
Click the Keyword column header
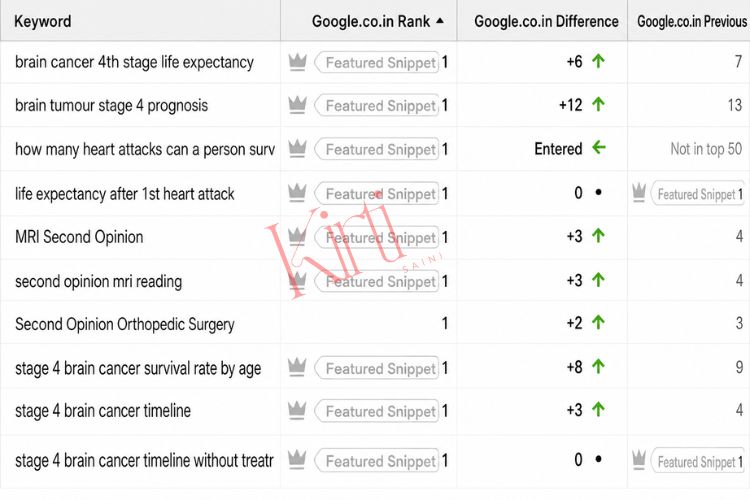(x=43, y=22)
